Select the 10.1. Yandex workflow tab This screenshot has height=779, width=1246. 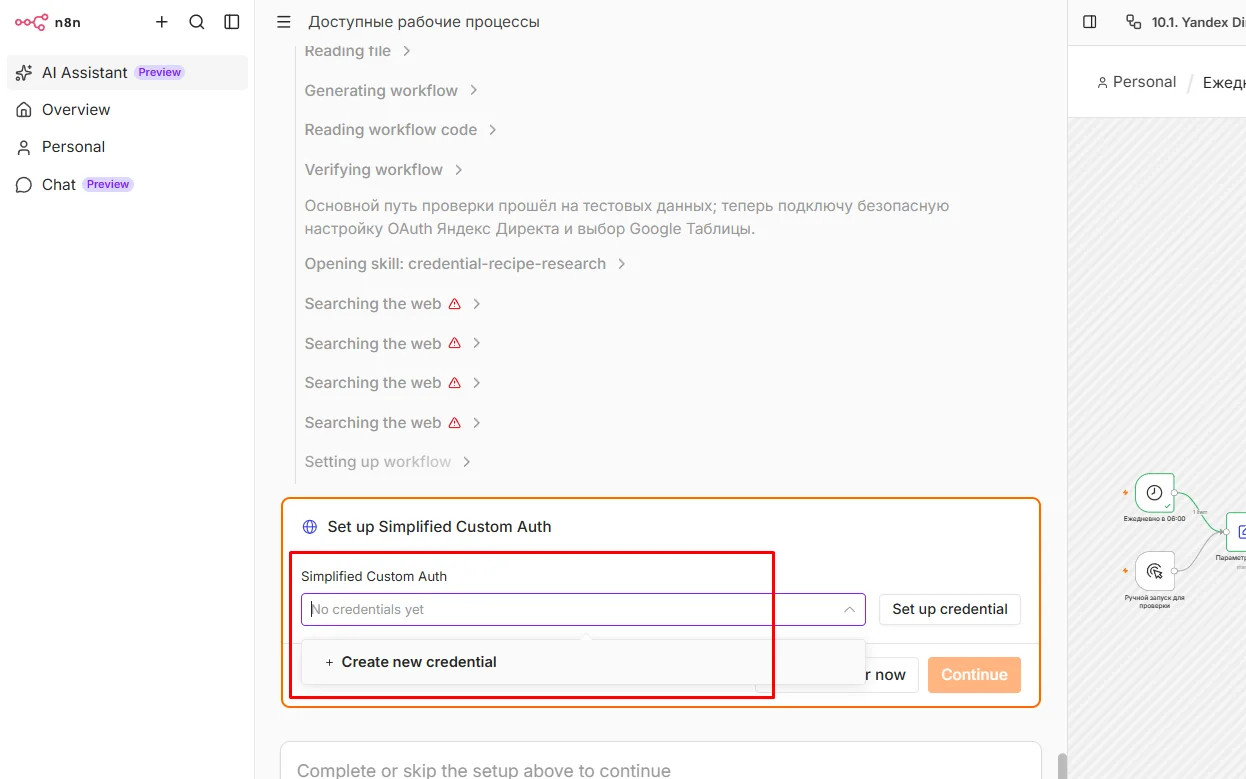coord(1186,22)
